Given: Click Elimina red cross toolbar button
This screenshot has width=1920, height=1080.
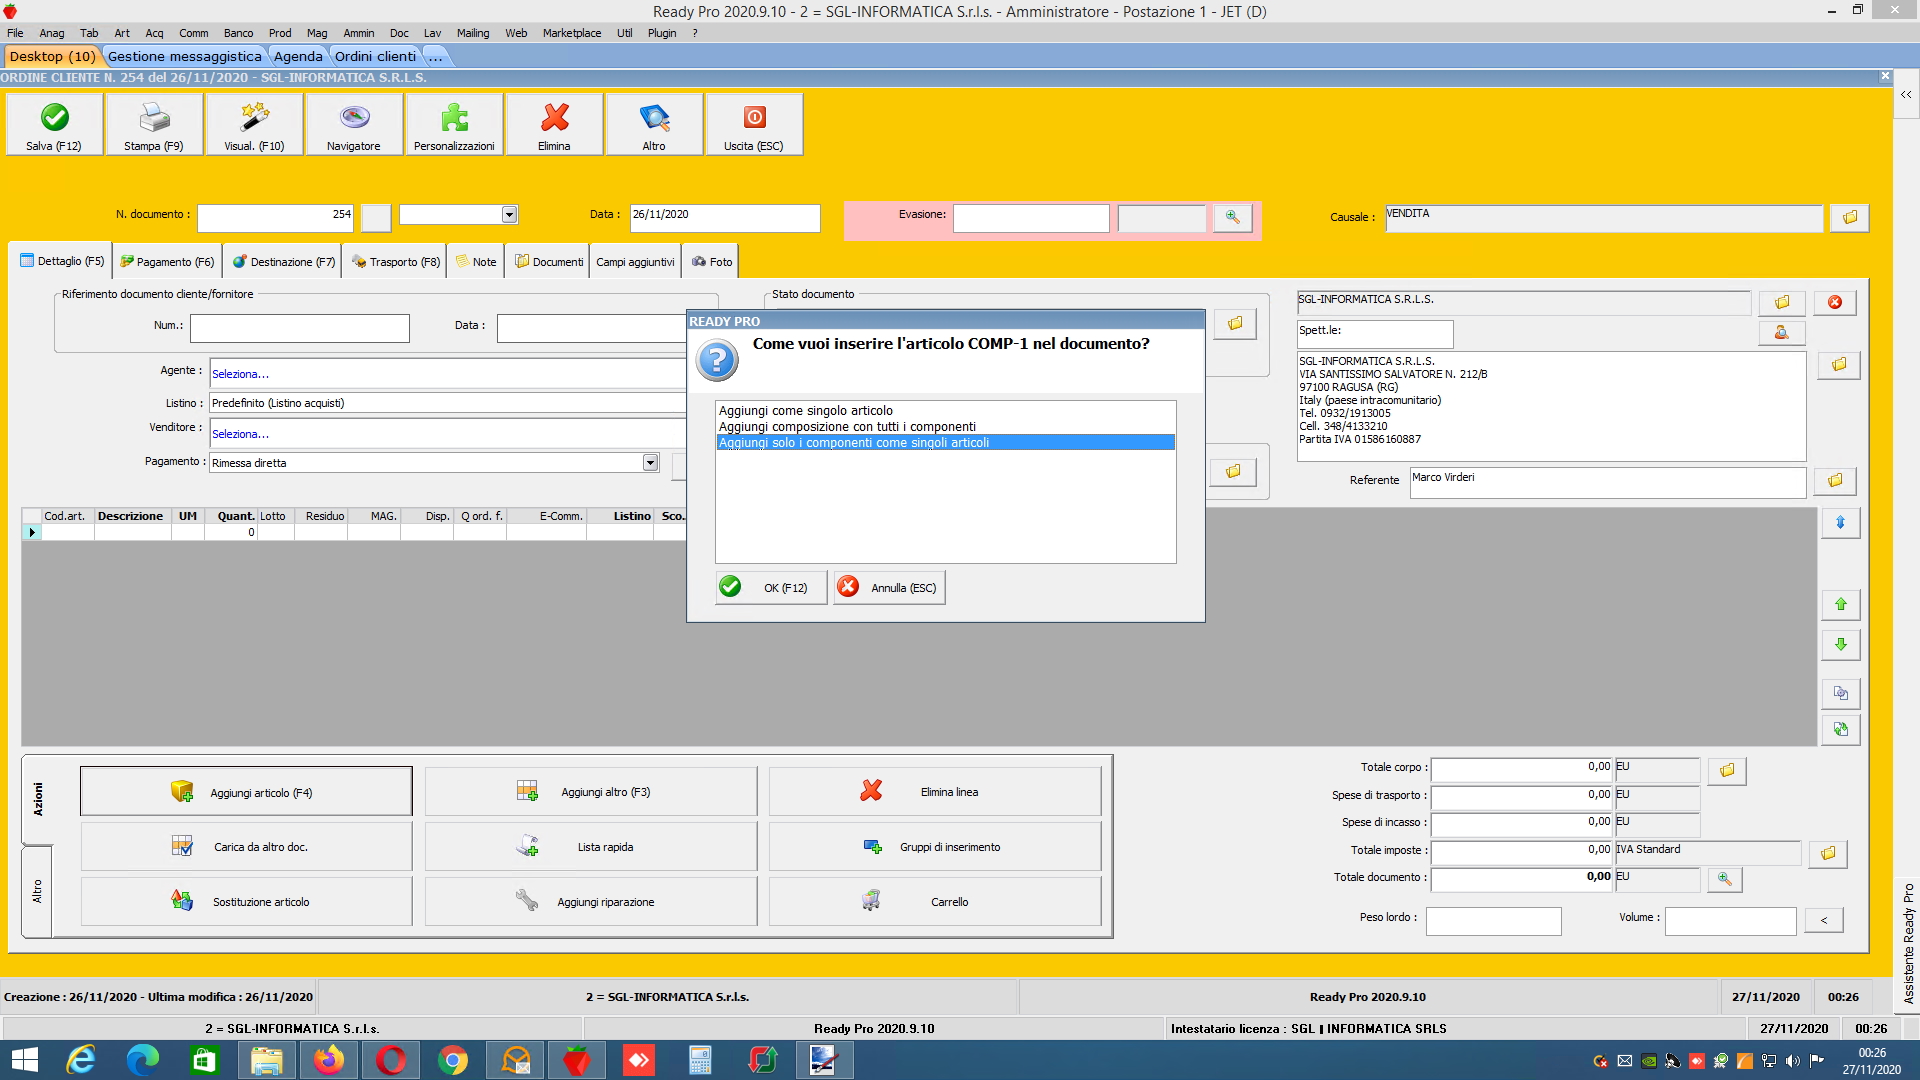Looking at the screenshot, I should (x=554, y=124).
